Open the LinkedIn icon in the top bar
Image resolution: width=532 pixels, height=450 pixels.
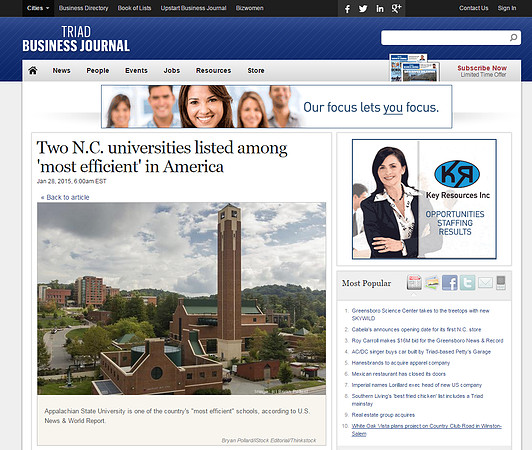click(380, 8)
